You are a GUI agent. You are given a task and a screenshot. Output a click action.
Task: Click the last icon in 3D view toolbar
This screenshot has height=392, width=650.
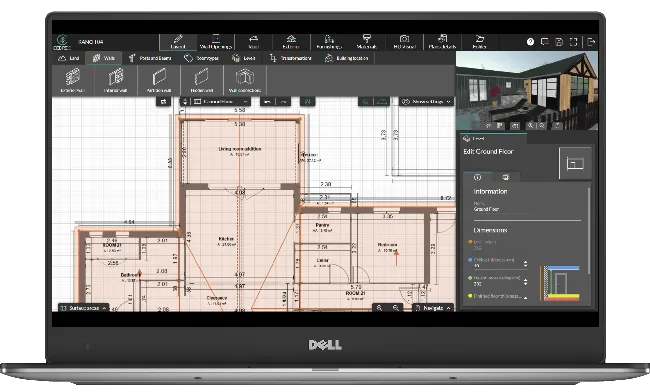(x=558, y=125)
